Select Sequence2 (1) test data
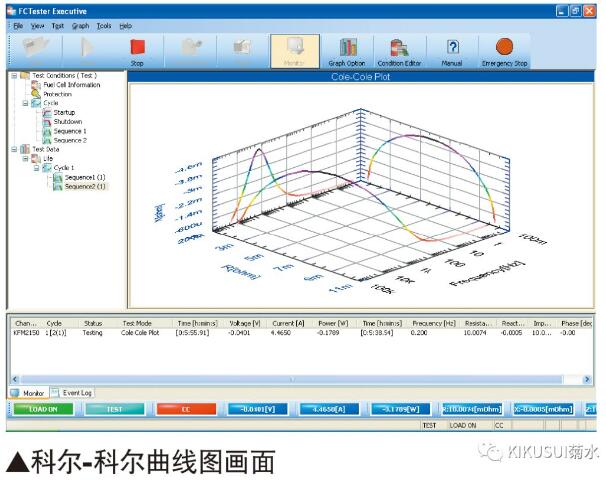This screenshot has height=480, width=606. (x=85, y=187)
